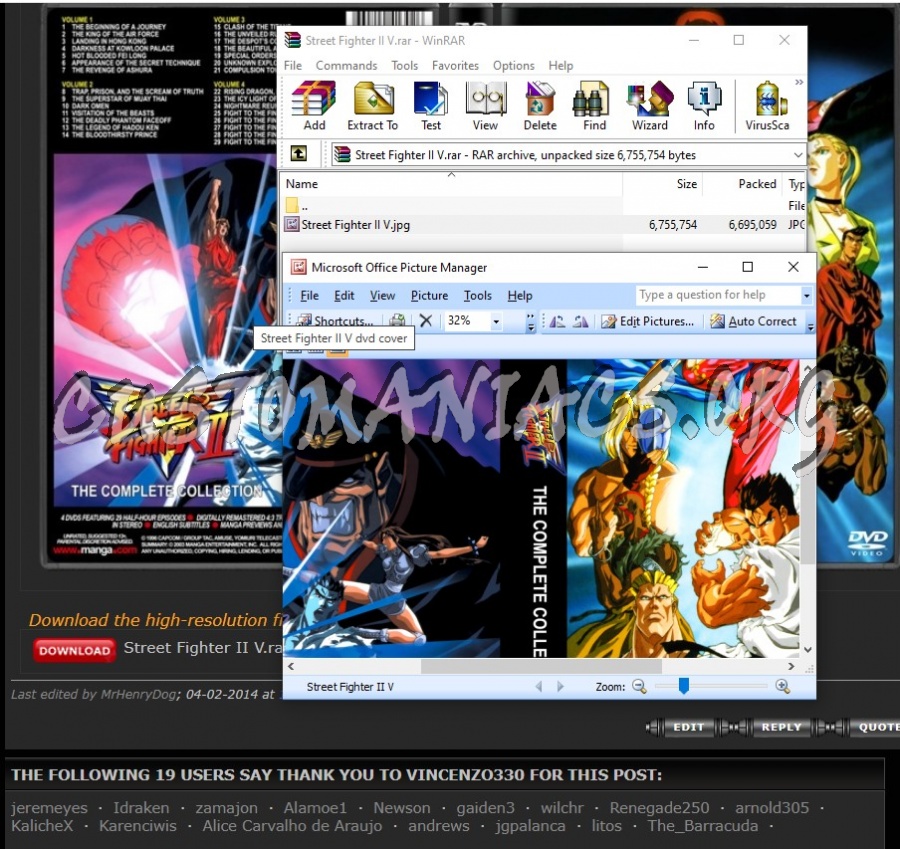Viewport: 900px width, 849px height.
Task: Rotate picture left icon
Action: pos(557,321)
